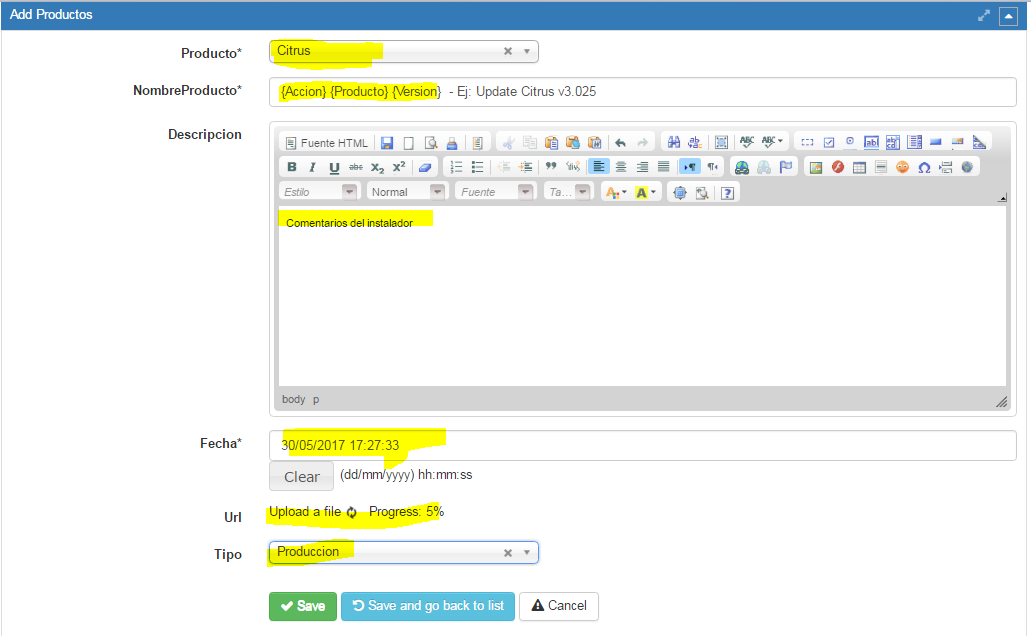Image resolution: width=1031 pixels, height=636 pixels.
Task: Toggle Subscript formatting
Action: pos(377,167)
